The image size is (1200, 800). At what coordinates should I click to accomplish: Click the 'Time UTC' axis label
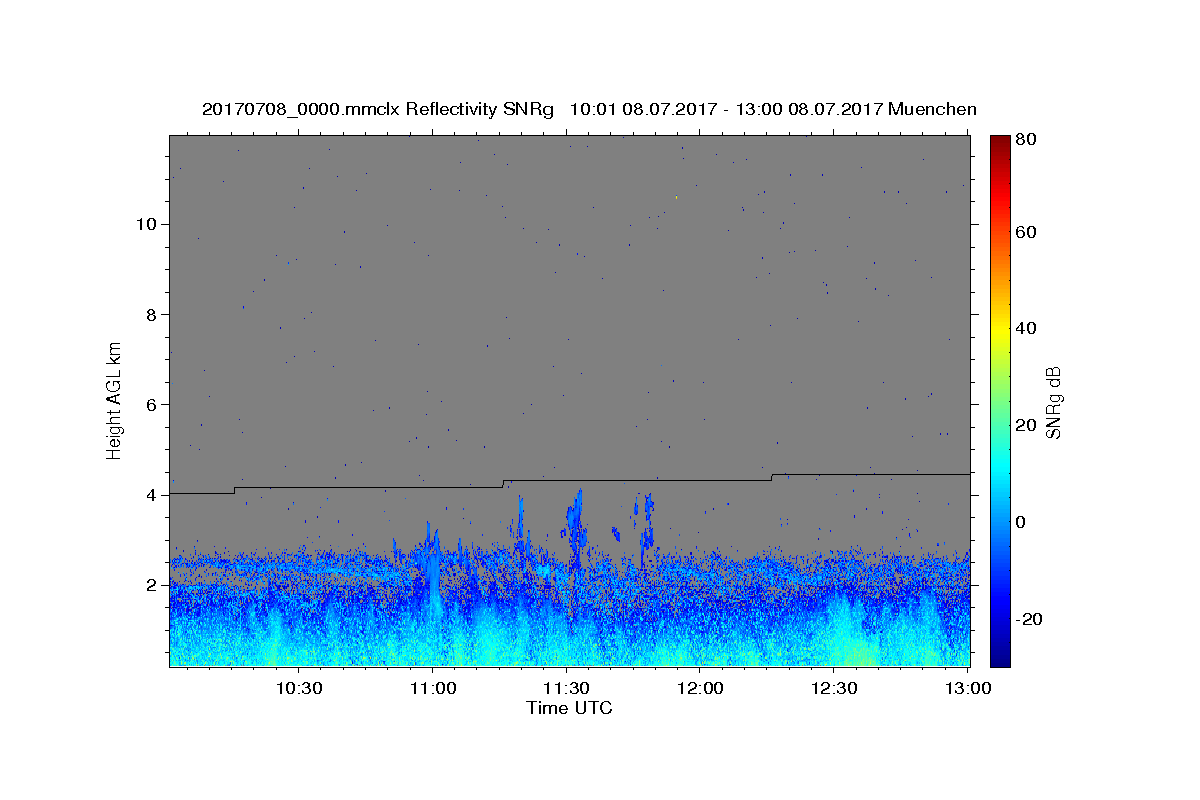pos(569,708)
